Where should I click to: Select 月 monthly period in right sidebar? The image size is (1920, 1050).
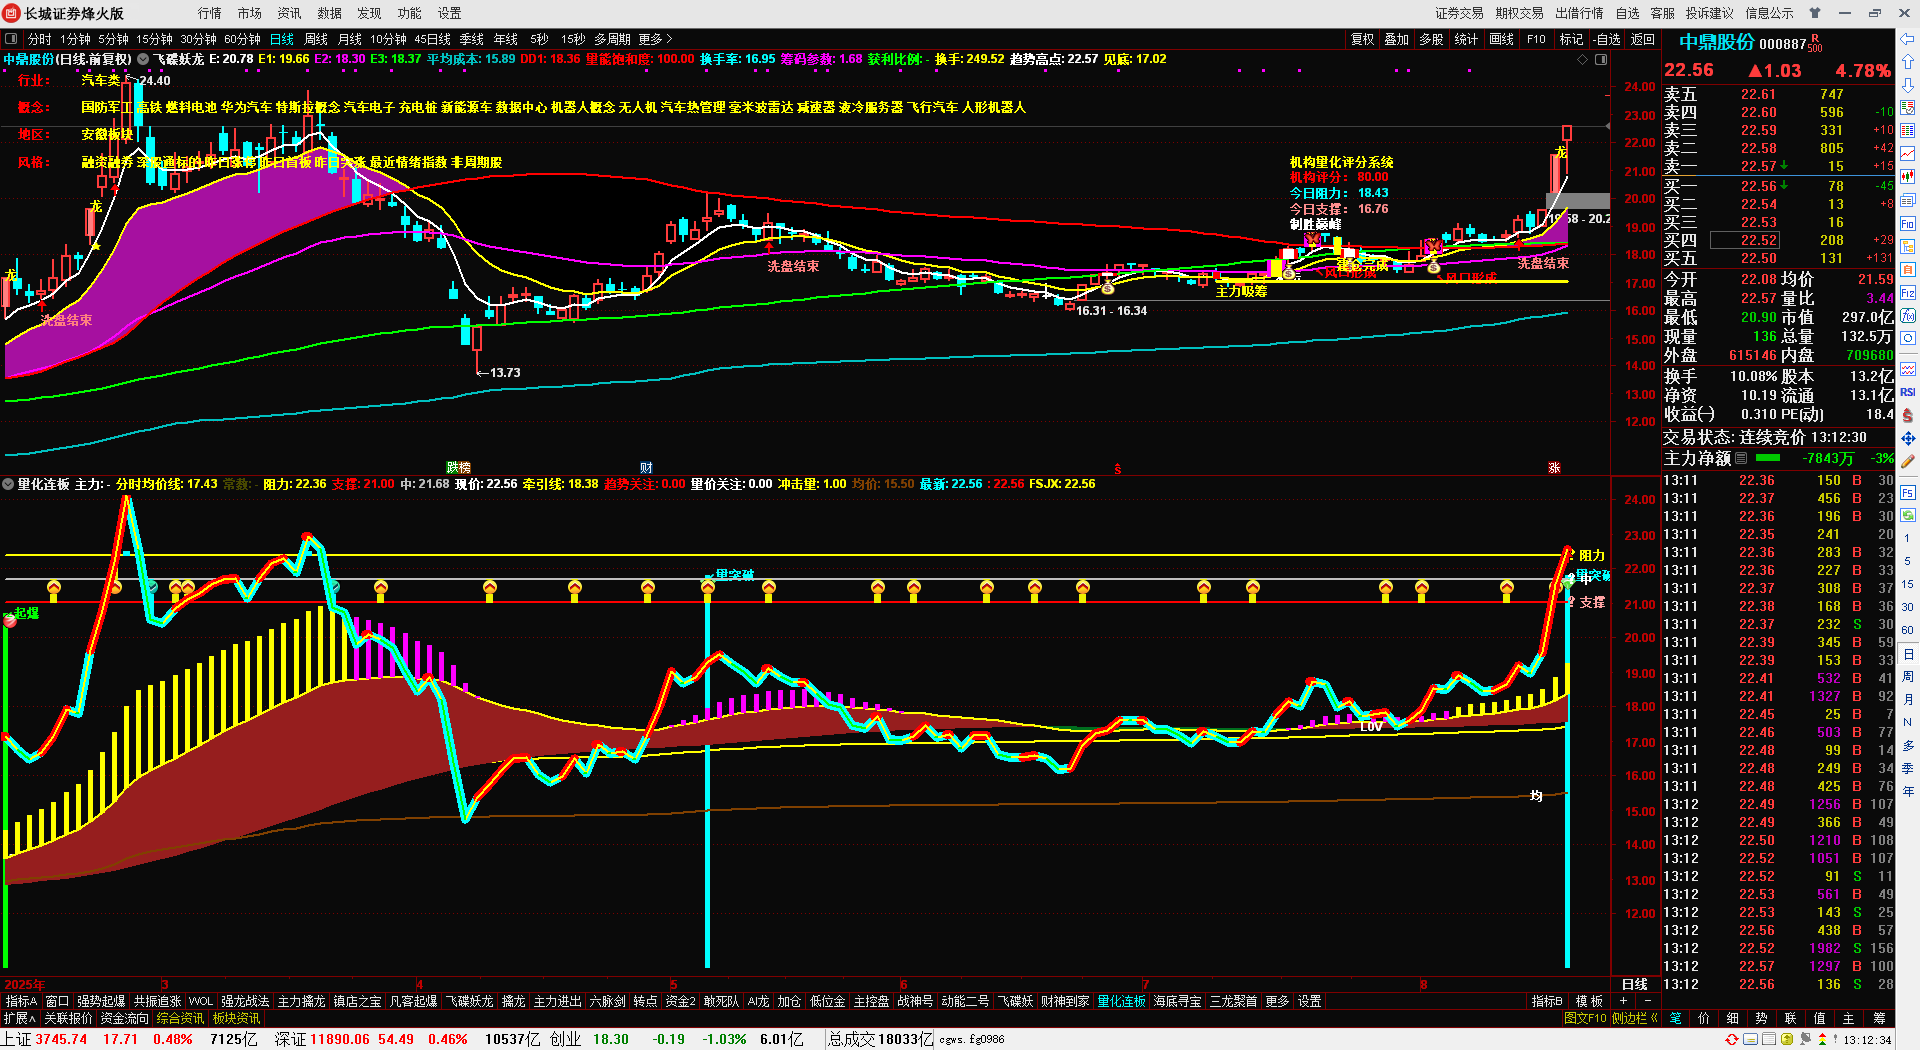1908,700
